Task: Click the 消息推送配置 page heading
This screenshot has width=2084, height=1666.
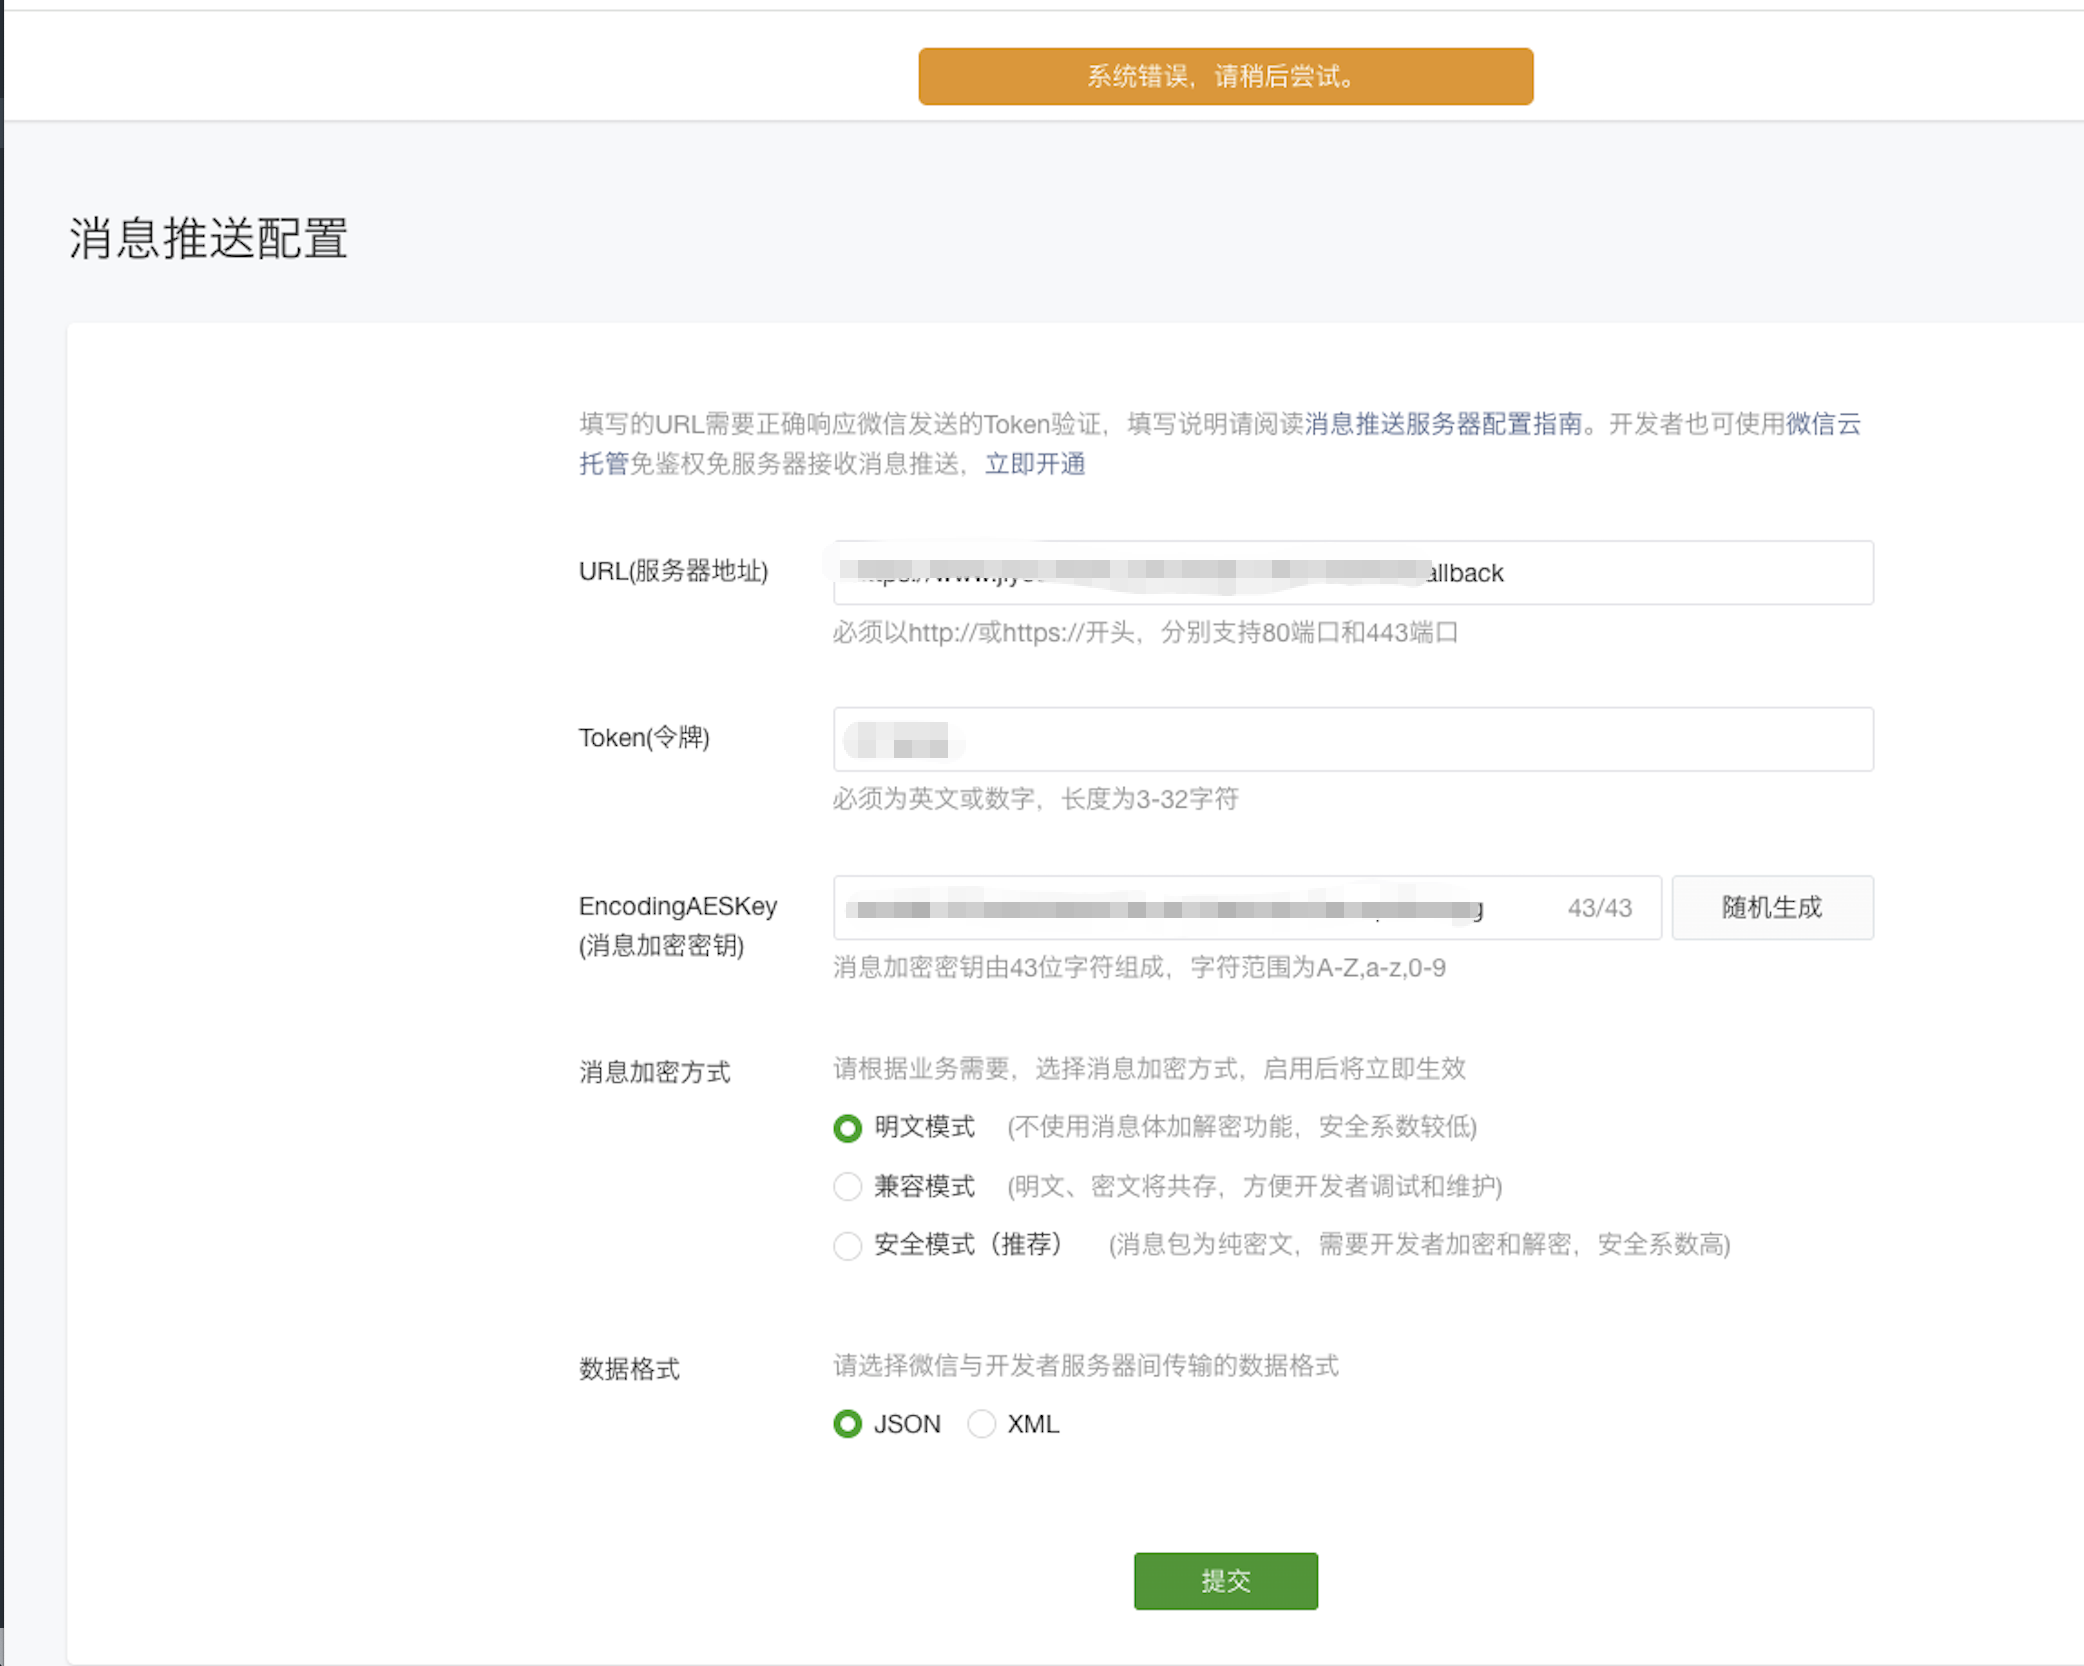Action: 208,239
